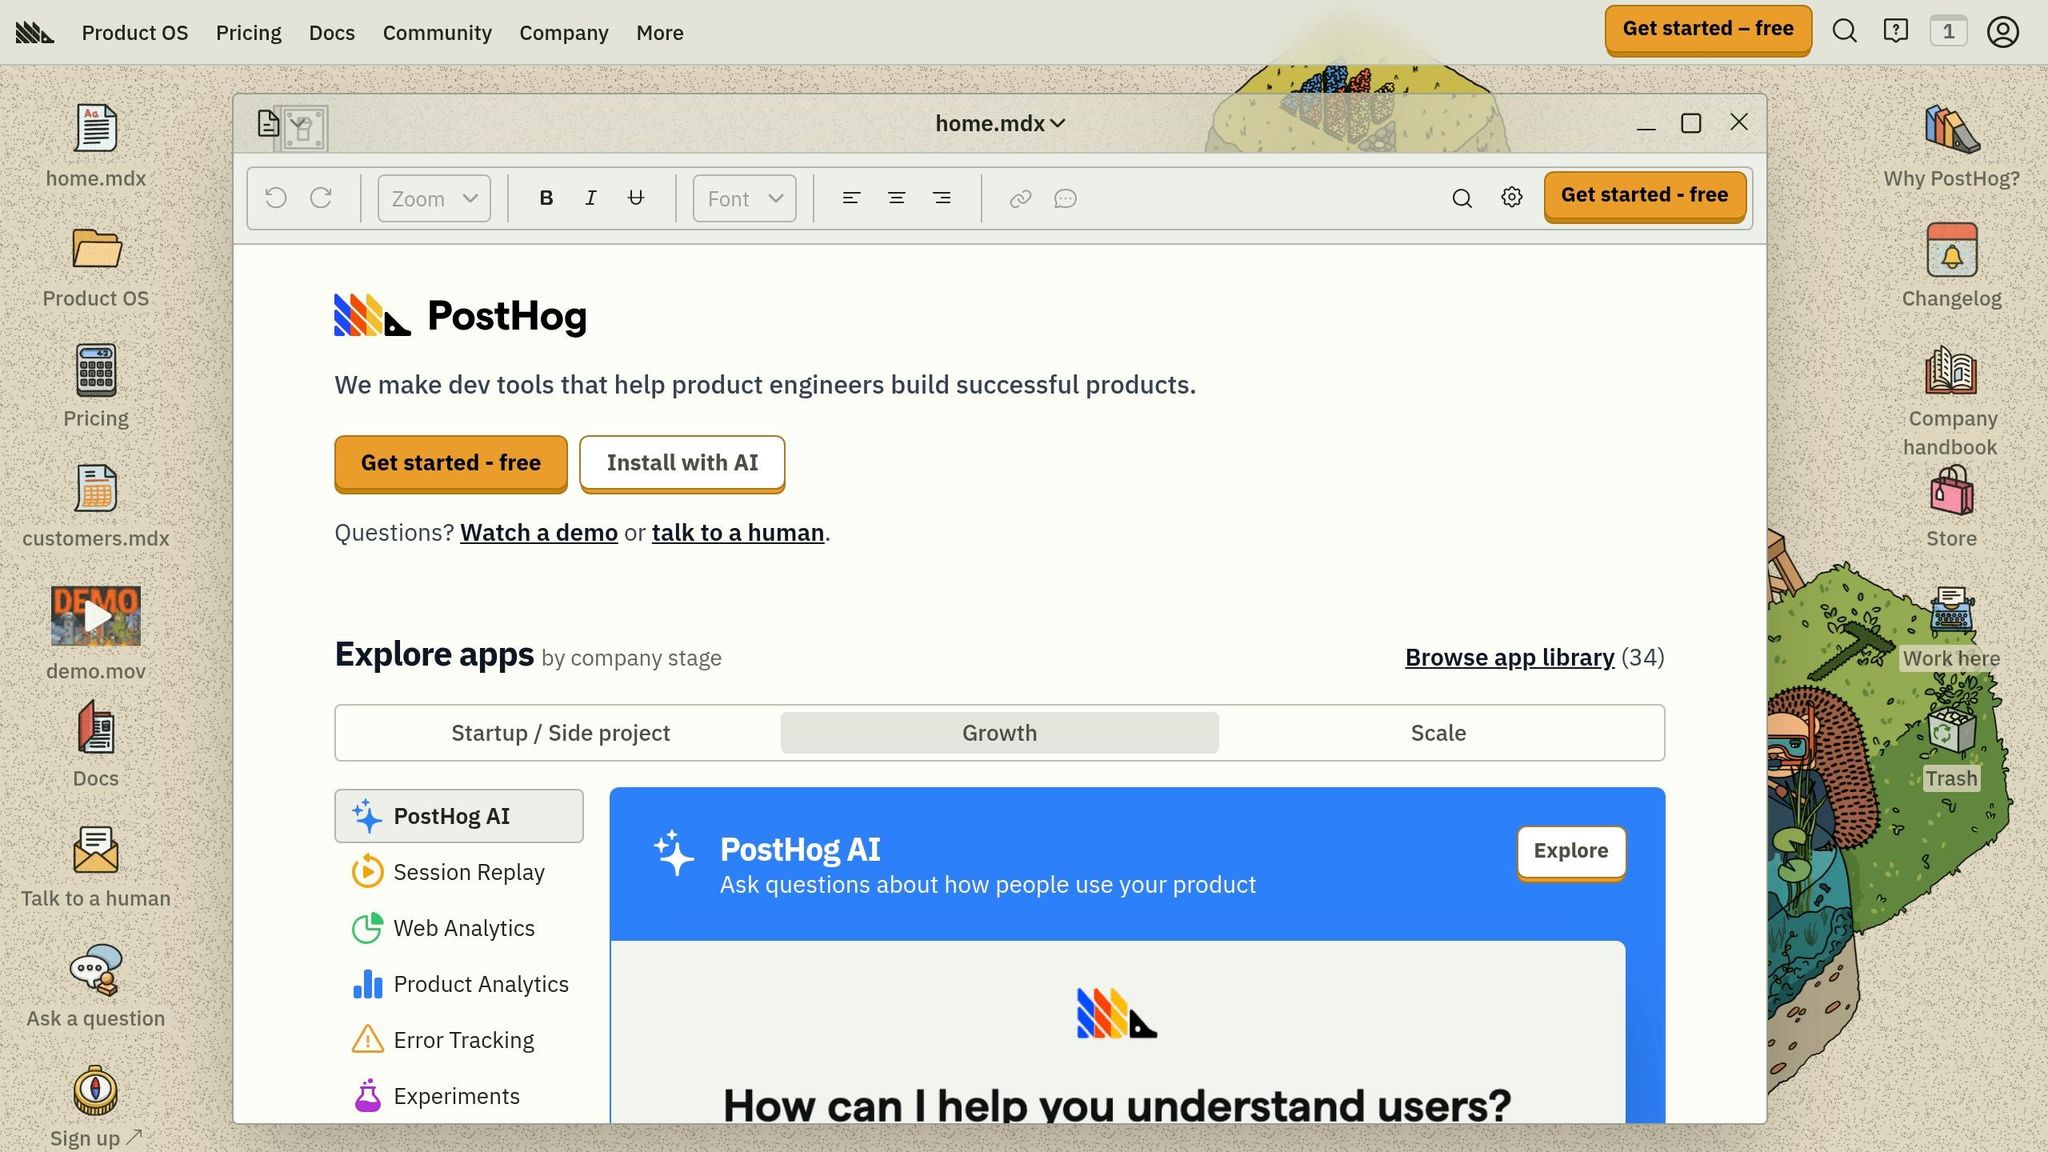Apply strikethrough formatting
This screenshot has width=2048, height=1152.
tap(635, 198)
